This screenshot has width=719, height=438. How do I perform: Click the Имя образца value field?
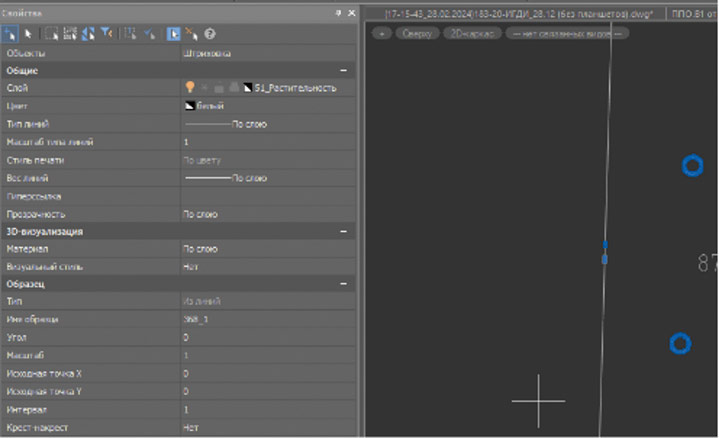(269, 319)
